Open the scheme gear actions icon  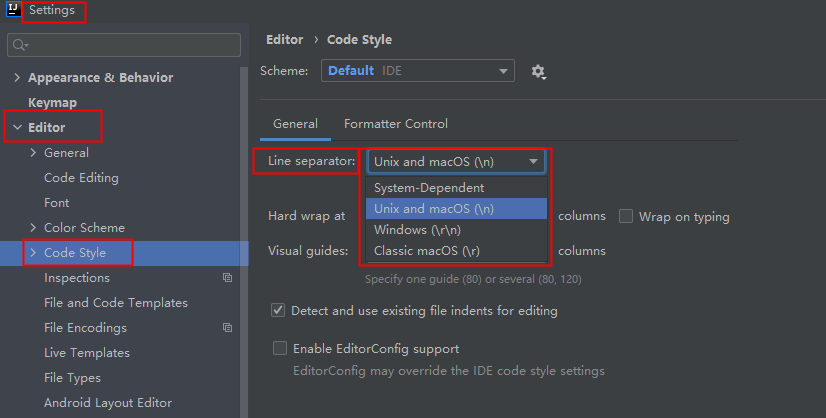tap(538, 71)
